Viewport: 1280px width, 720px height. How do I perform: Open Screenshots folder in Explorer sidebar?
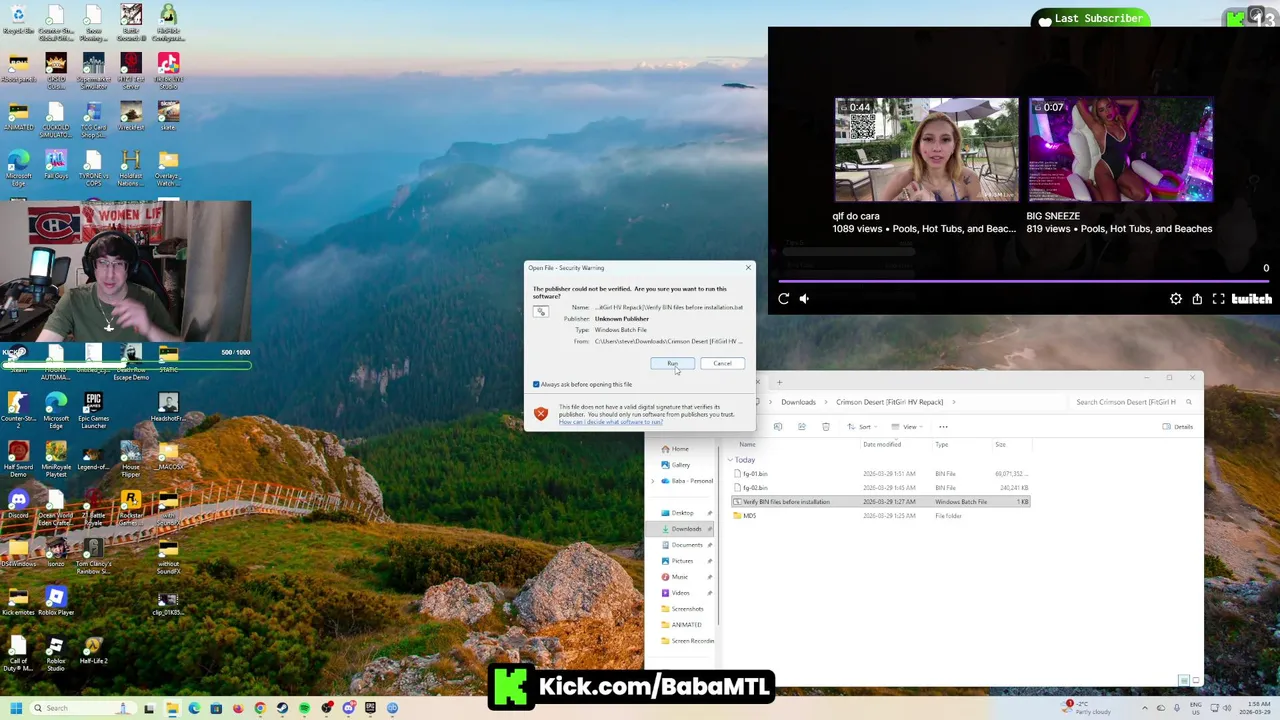[687, 609]
